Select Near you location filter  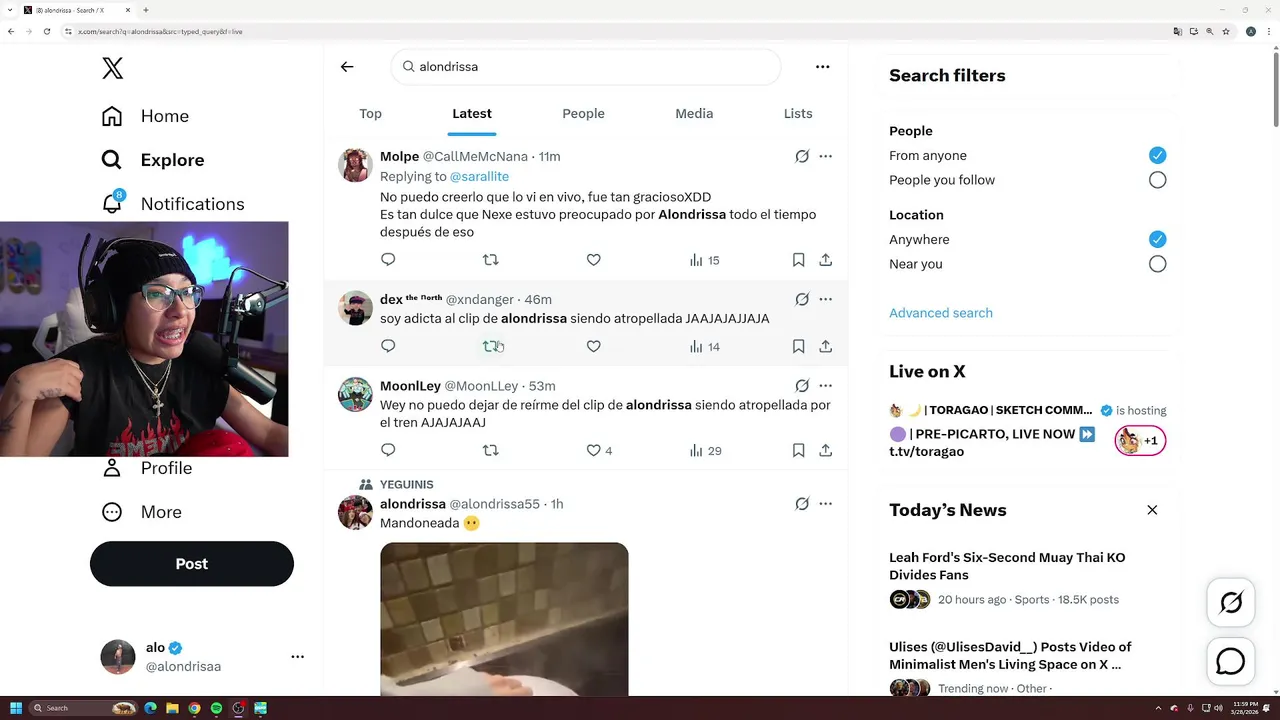pyautogui.click(x=1157, y=264)
